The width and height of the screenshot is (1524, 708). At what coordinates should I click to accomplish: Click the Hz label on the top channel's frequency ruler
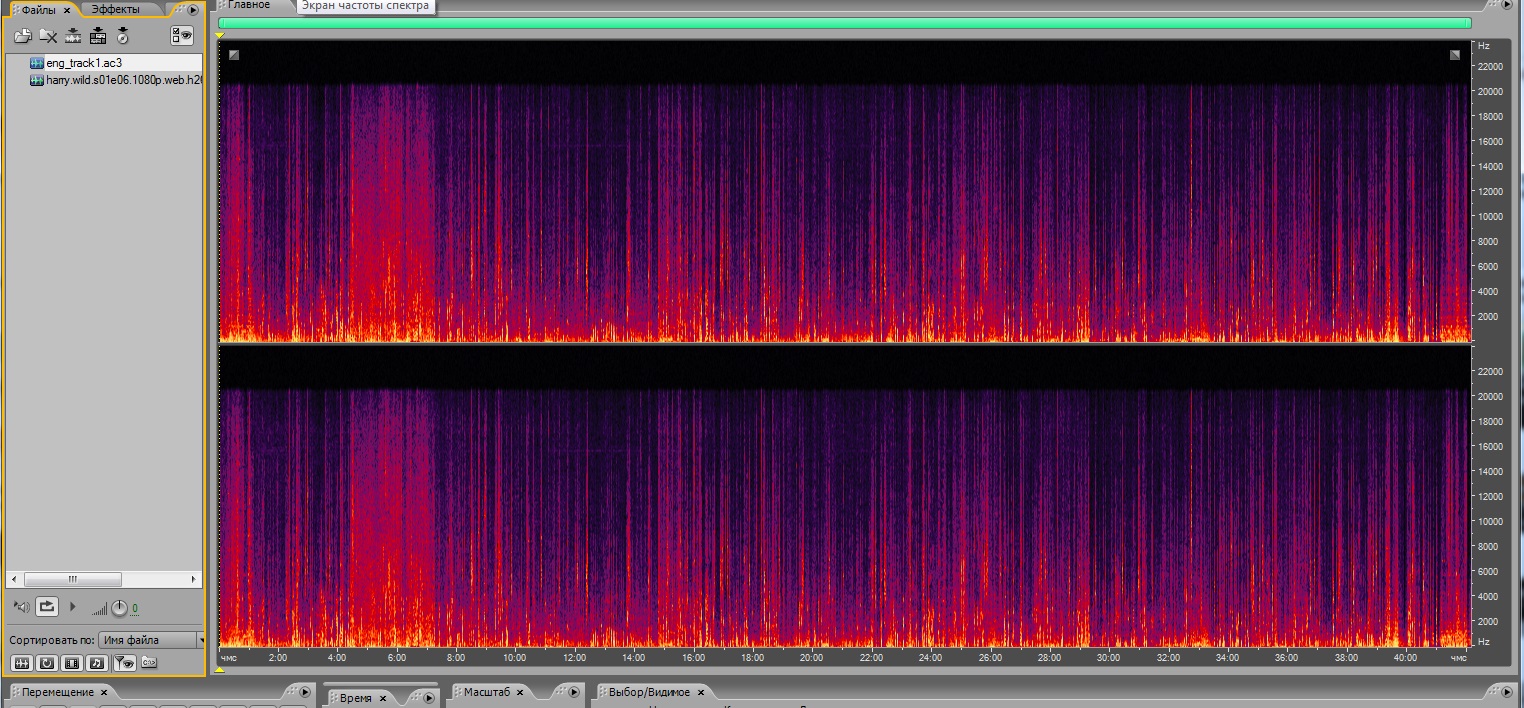(x=1483, y=46)
